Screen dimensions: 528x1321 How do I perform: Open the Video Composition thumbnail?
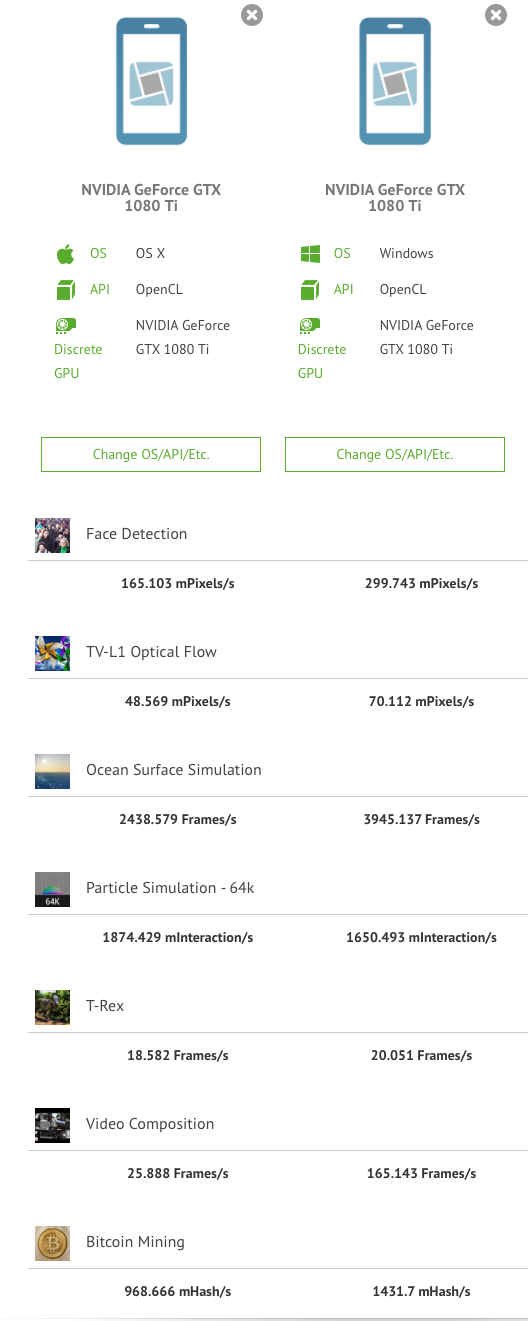click(x=52, y=1125)
